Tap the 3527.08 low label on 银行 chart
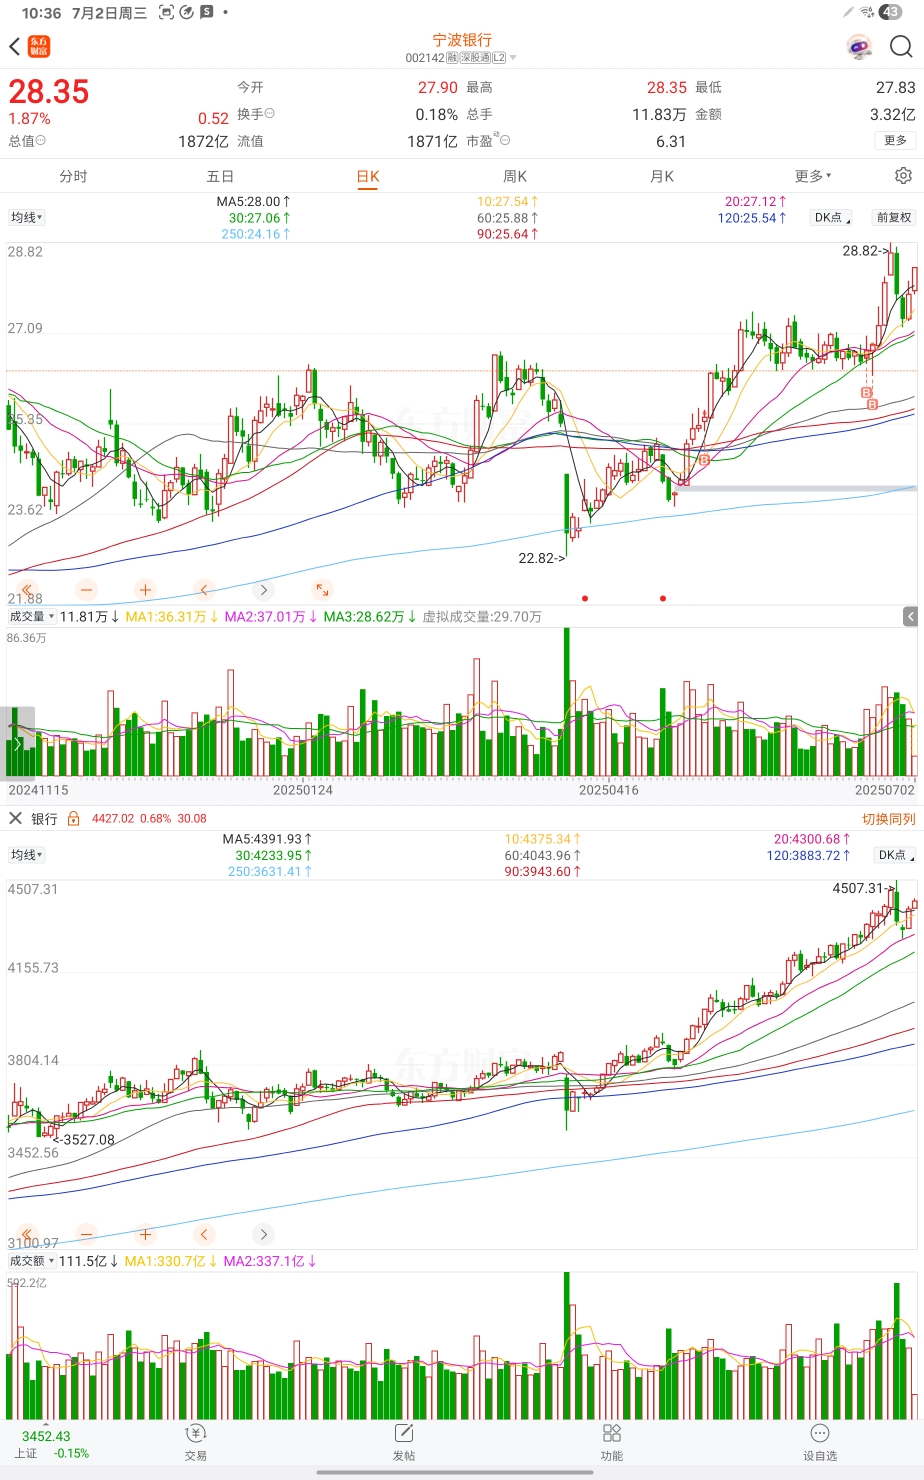924x1480 pixels. (85, 1139)
